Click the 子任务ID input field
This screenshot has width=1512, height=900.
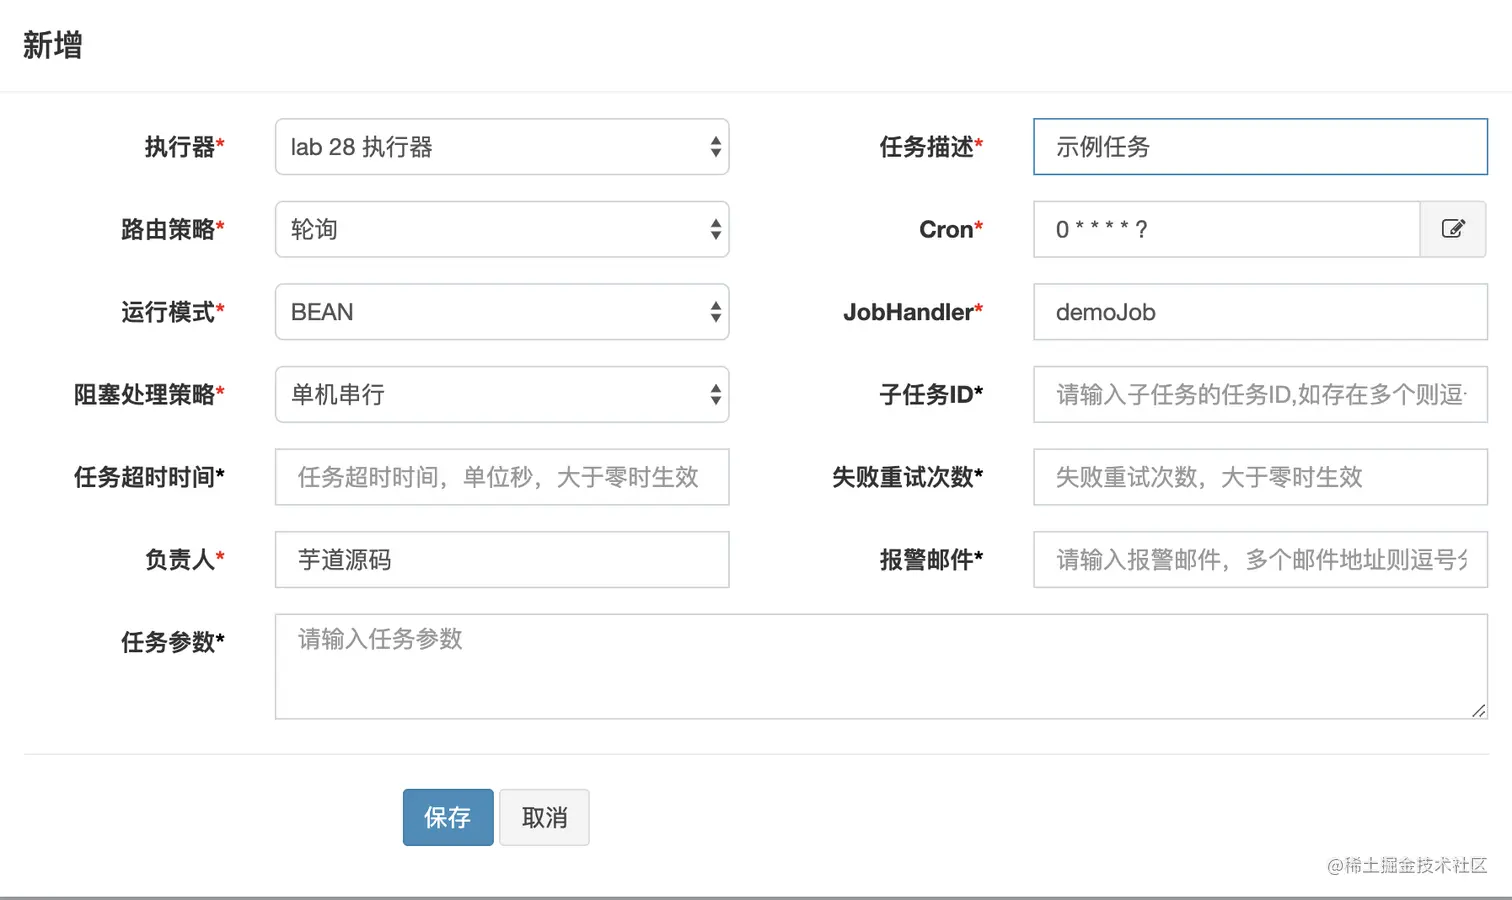pyautogui.click(x=1260, y=394)
